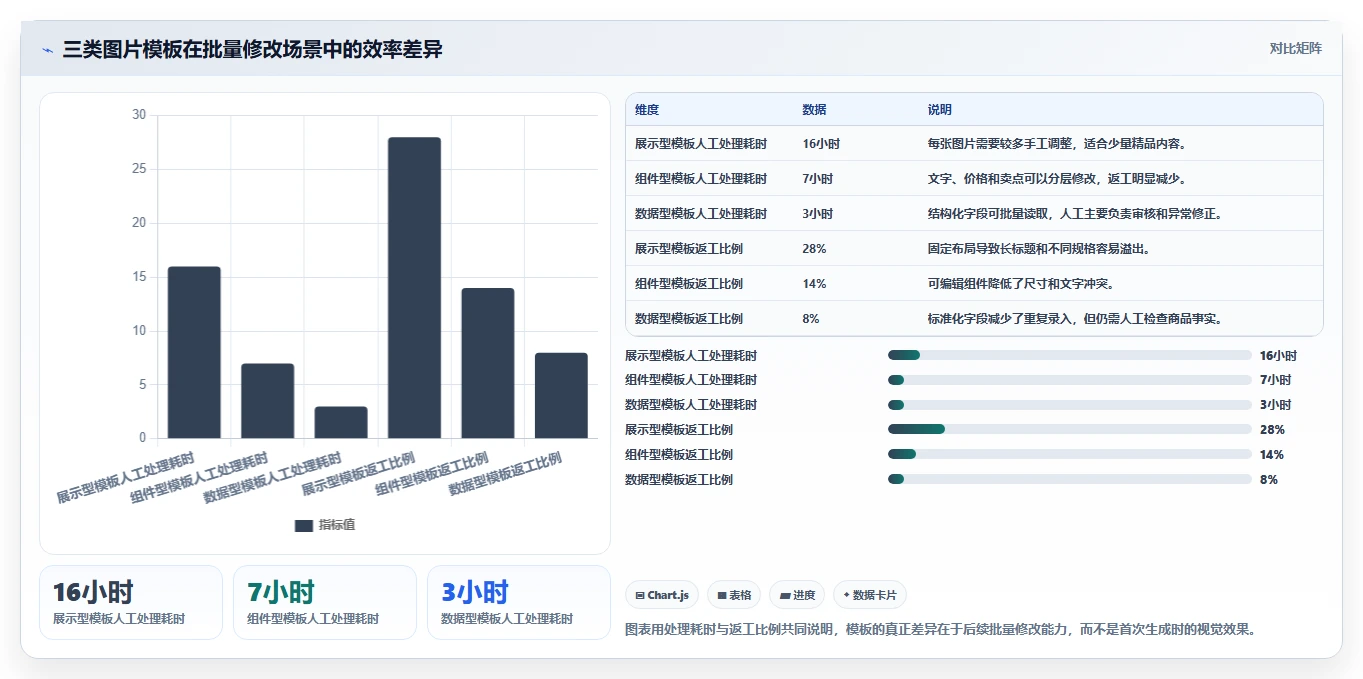Click the 组件型模板返工比例 chart bar
1363x679 pixels.
[488, 363]
